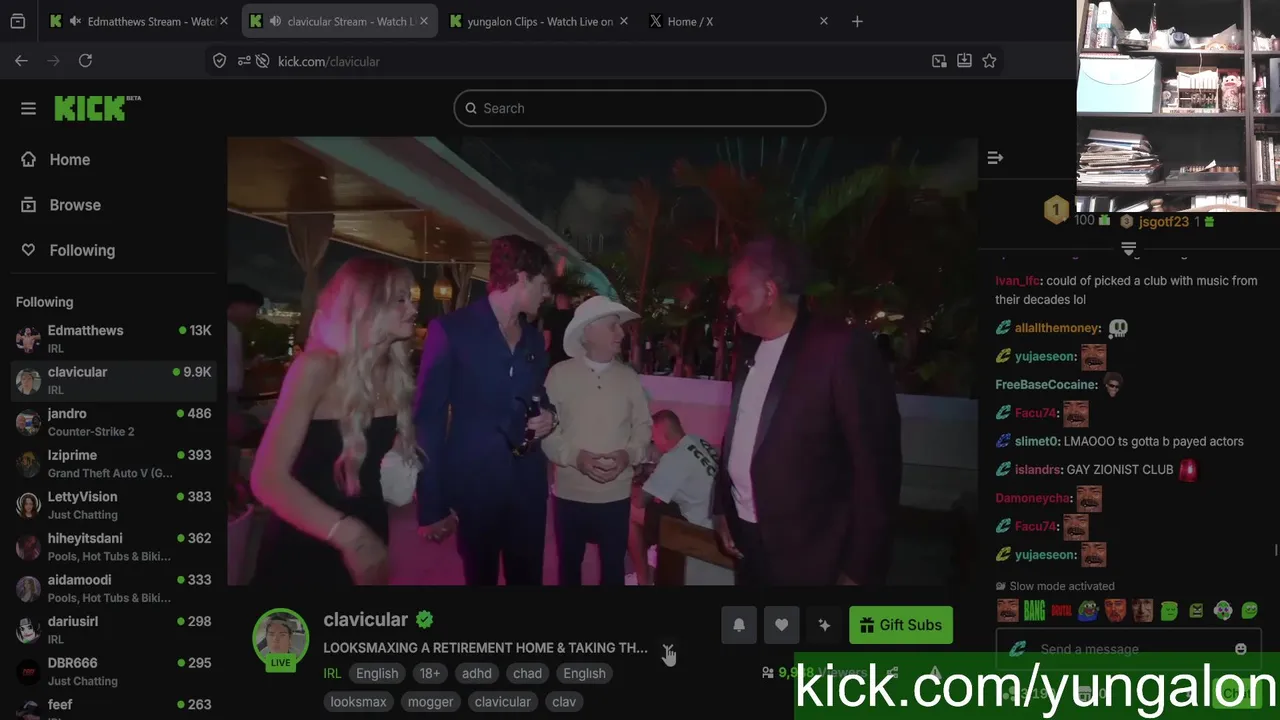Bookmark page with star icon
Screen dimensions: 1280x720
coord(989,61)
